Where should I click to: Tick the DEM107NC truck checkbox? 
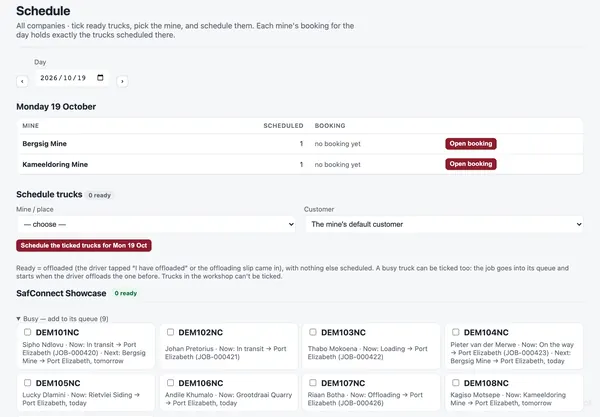(x=313, y=383)
